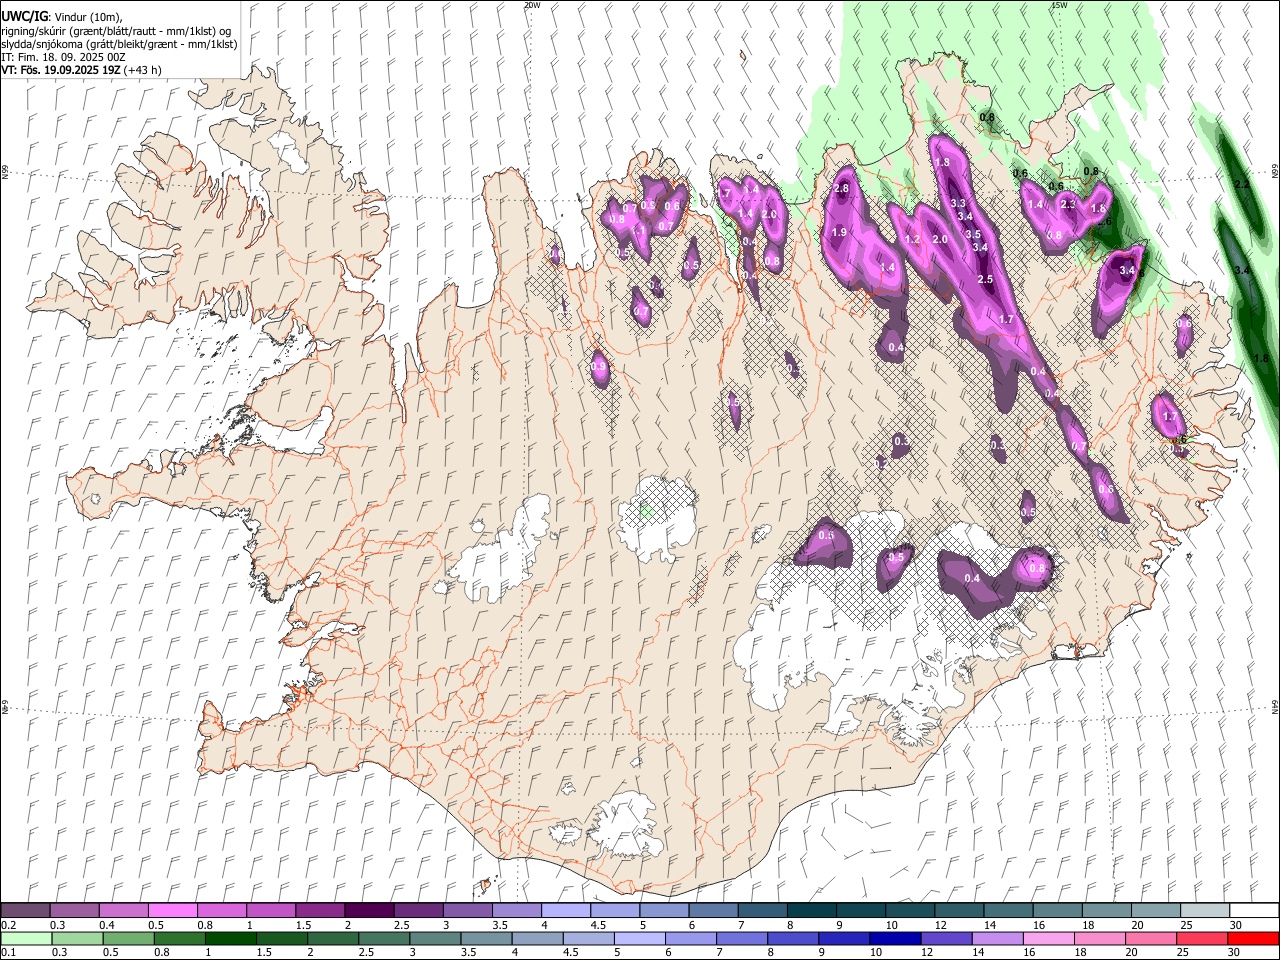
Task: Click the 20W longitude label at top
Action: pos(532,5)
